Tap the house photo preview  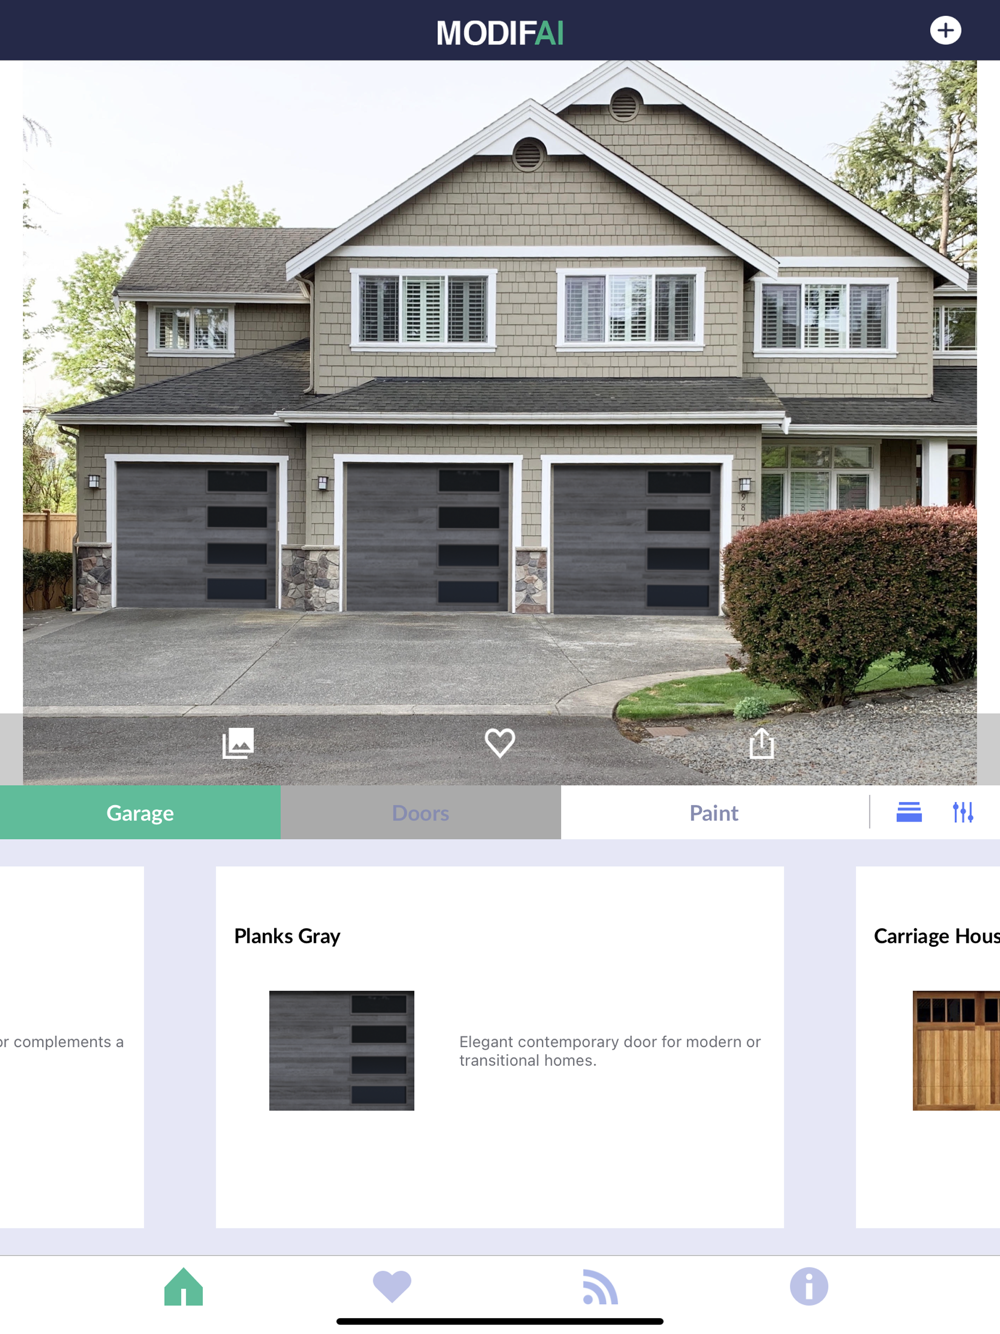[500, 386]
